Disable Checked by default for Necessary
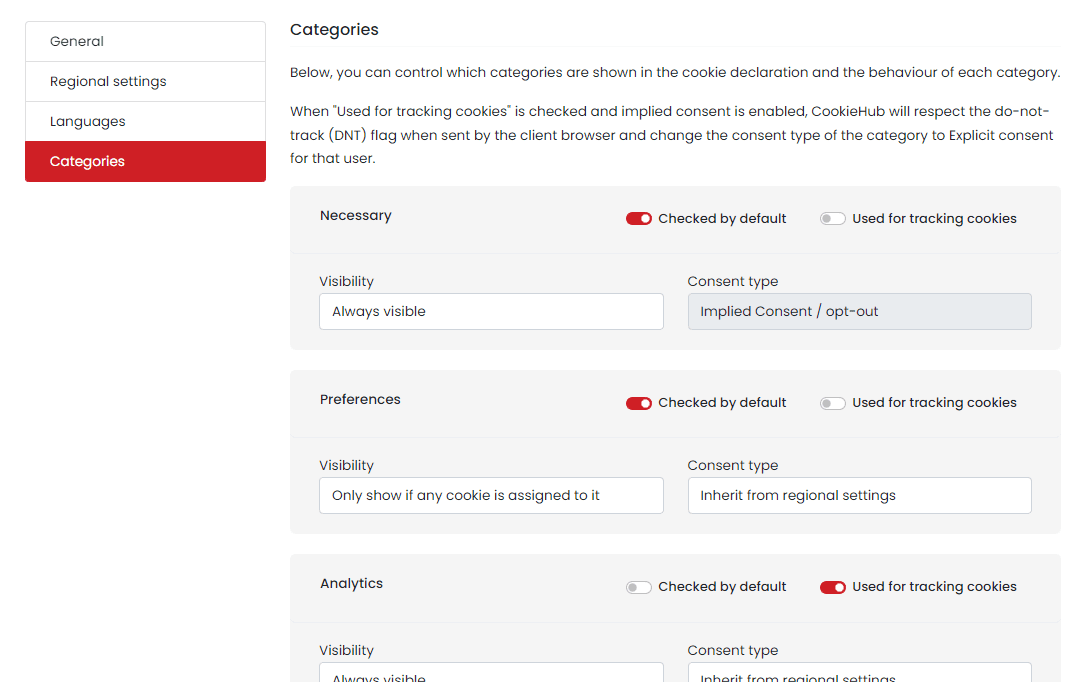The height and width of the screenshot is (682, 1091). pyautogui.click(x=638, y=219)
